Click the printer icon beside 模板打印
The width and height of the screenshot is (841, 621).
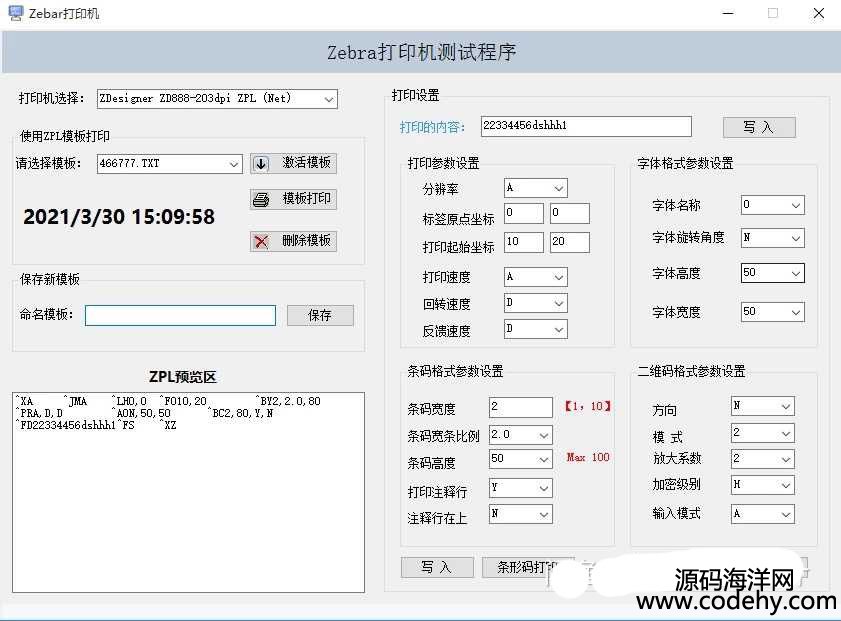click(261, 199)
